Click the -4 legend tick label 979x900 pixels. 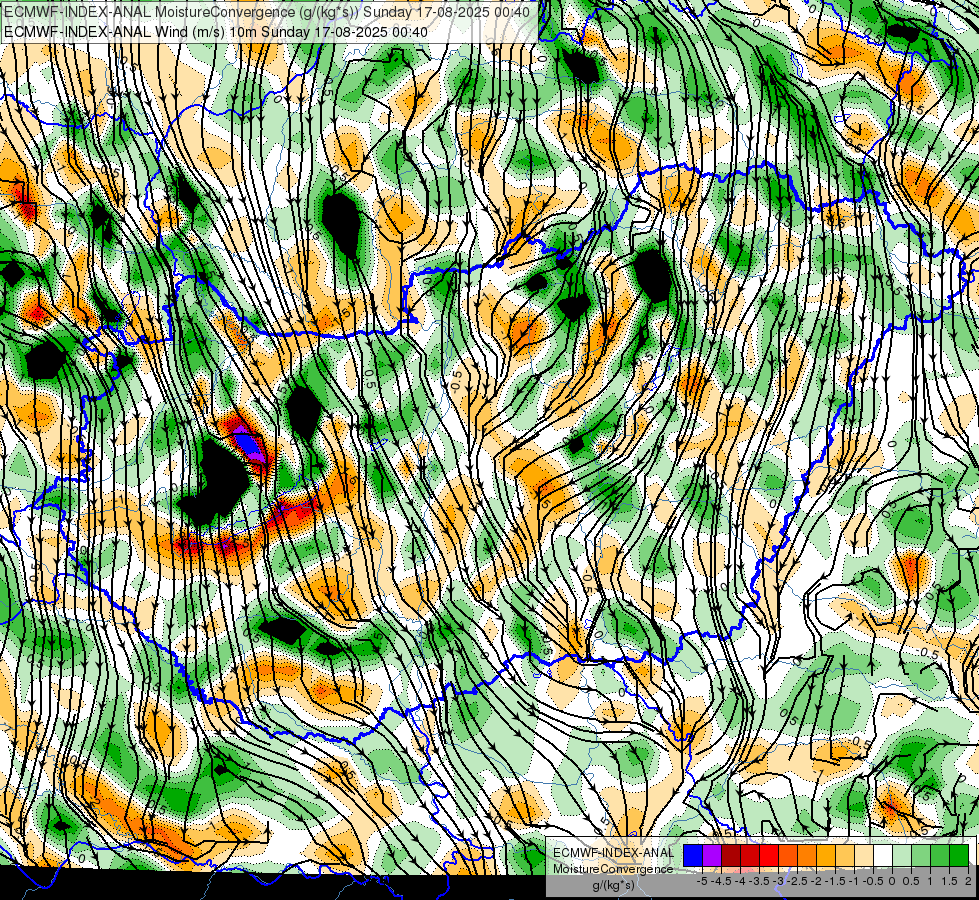(740, 881)
